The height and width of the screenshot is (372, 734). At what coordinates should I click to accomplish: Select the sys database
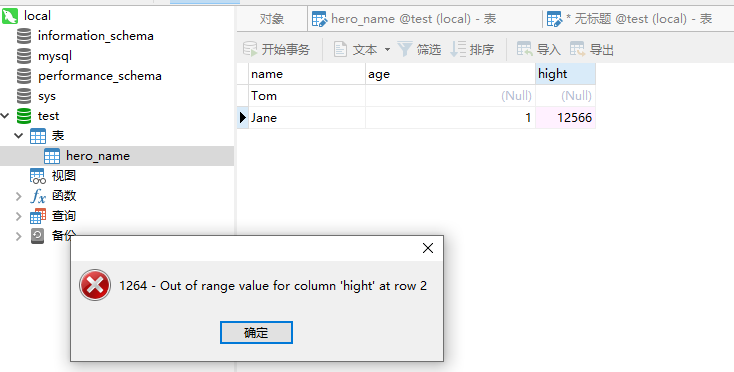[x=47, y=96]
